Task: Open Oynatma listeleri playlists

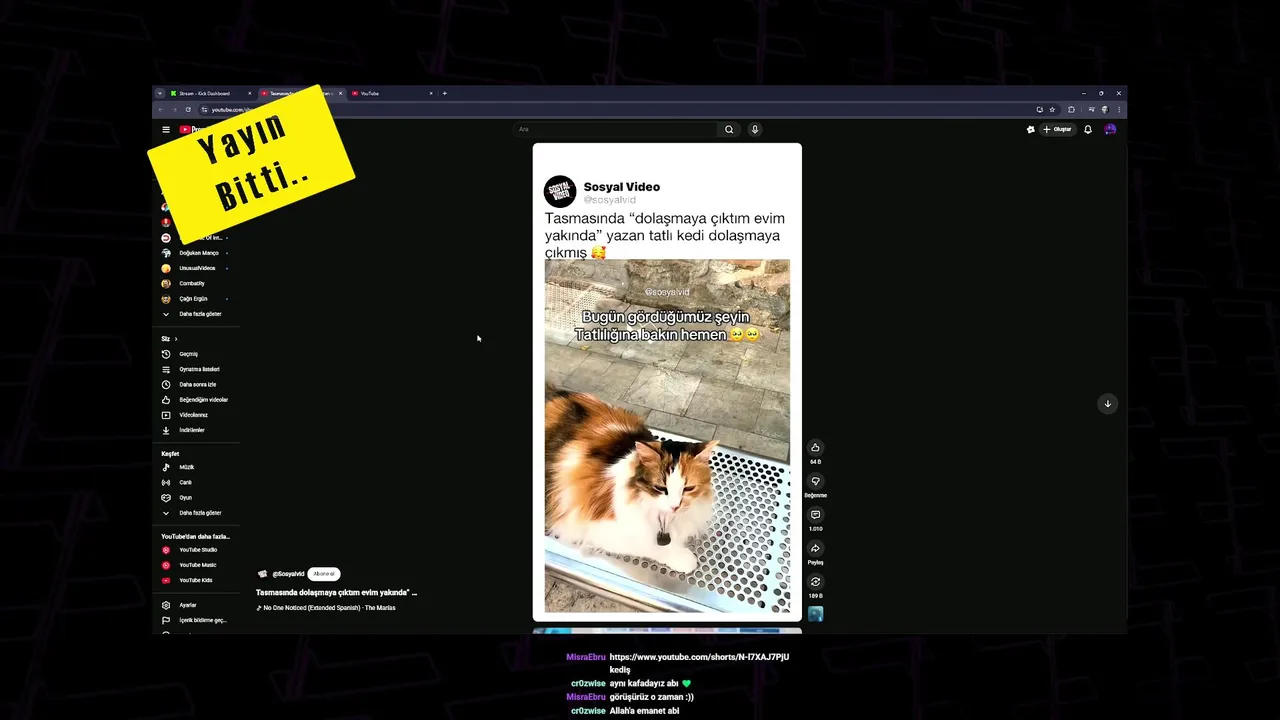Action: point(198,369)
